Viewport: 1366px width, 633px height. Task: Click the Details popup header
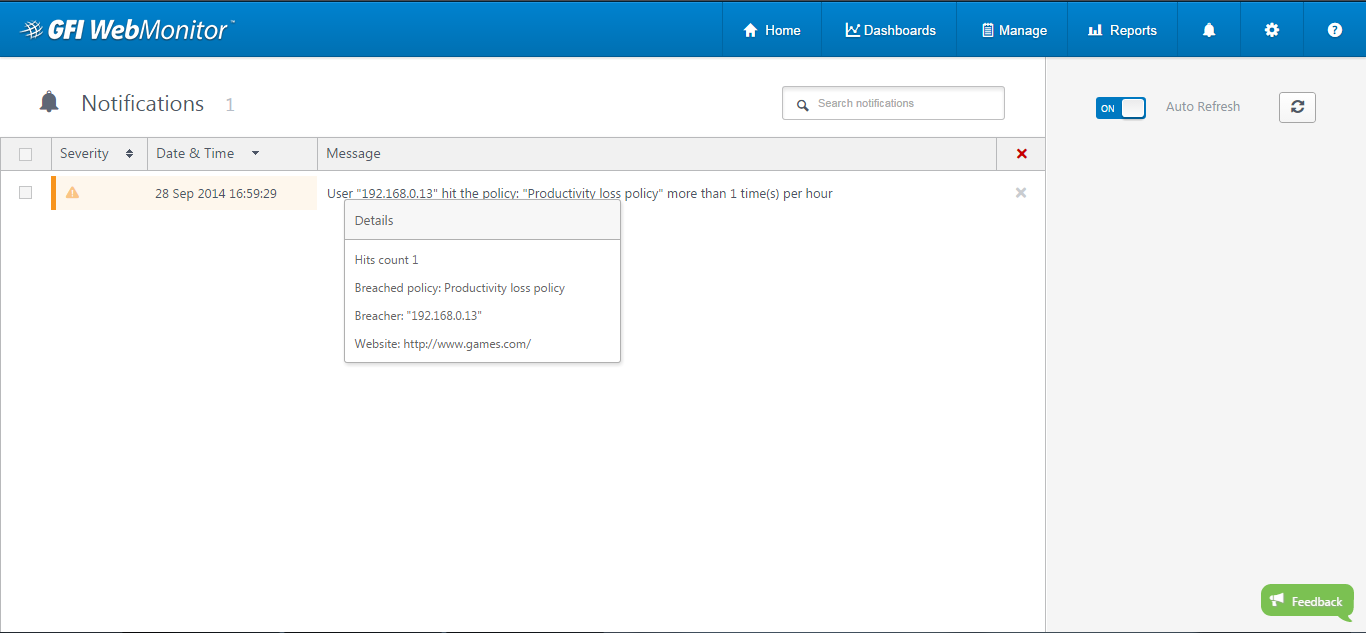coord(482,221)
